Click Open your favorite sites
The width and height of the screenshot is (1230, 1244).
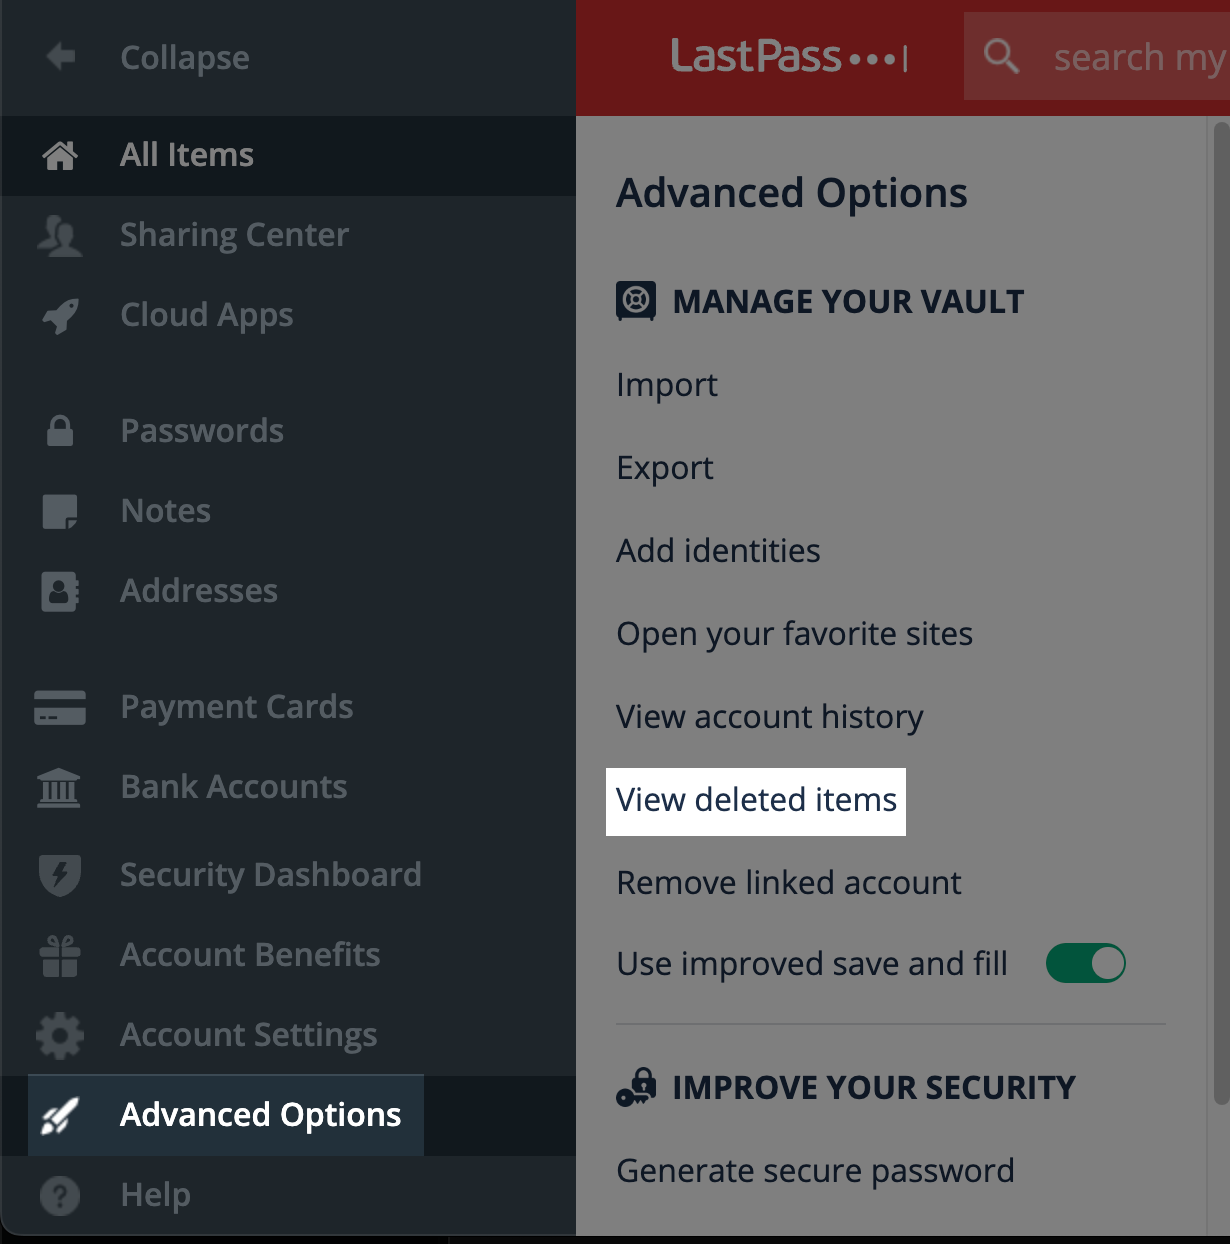[794, 634]
